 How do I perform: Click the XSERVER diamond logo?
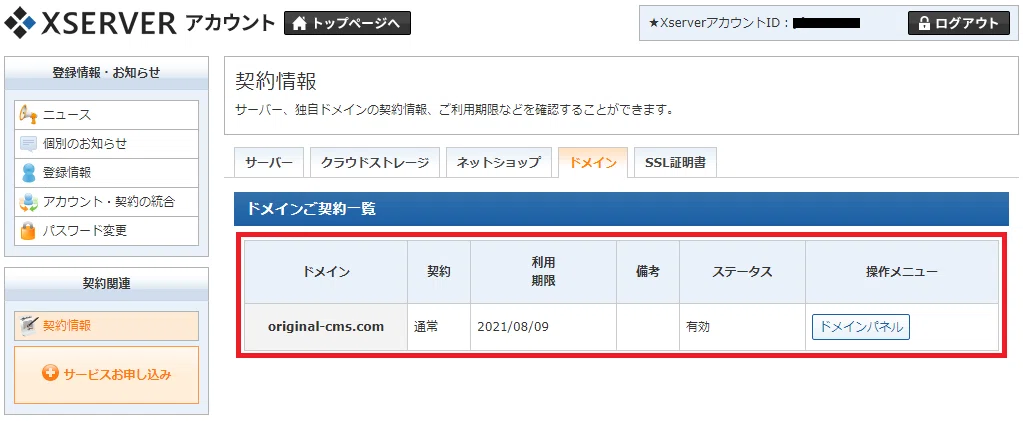tap(20, 23)
